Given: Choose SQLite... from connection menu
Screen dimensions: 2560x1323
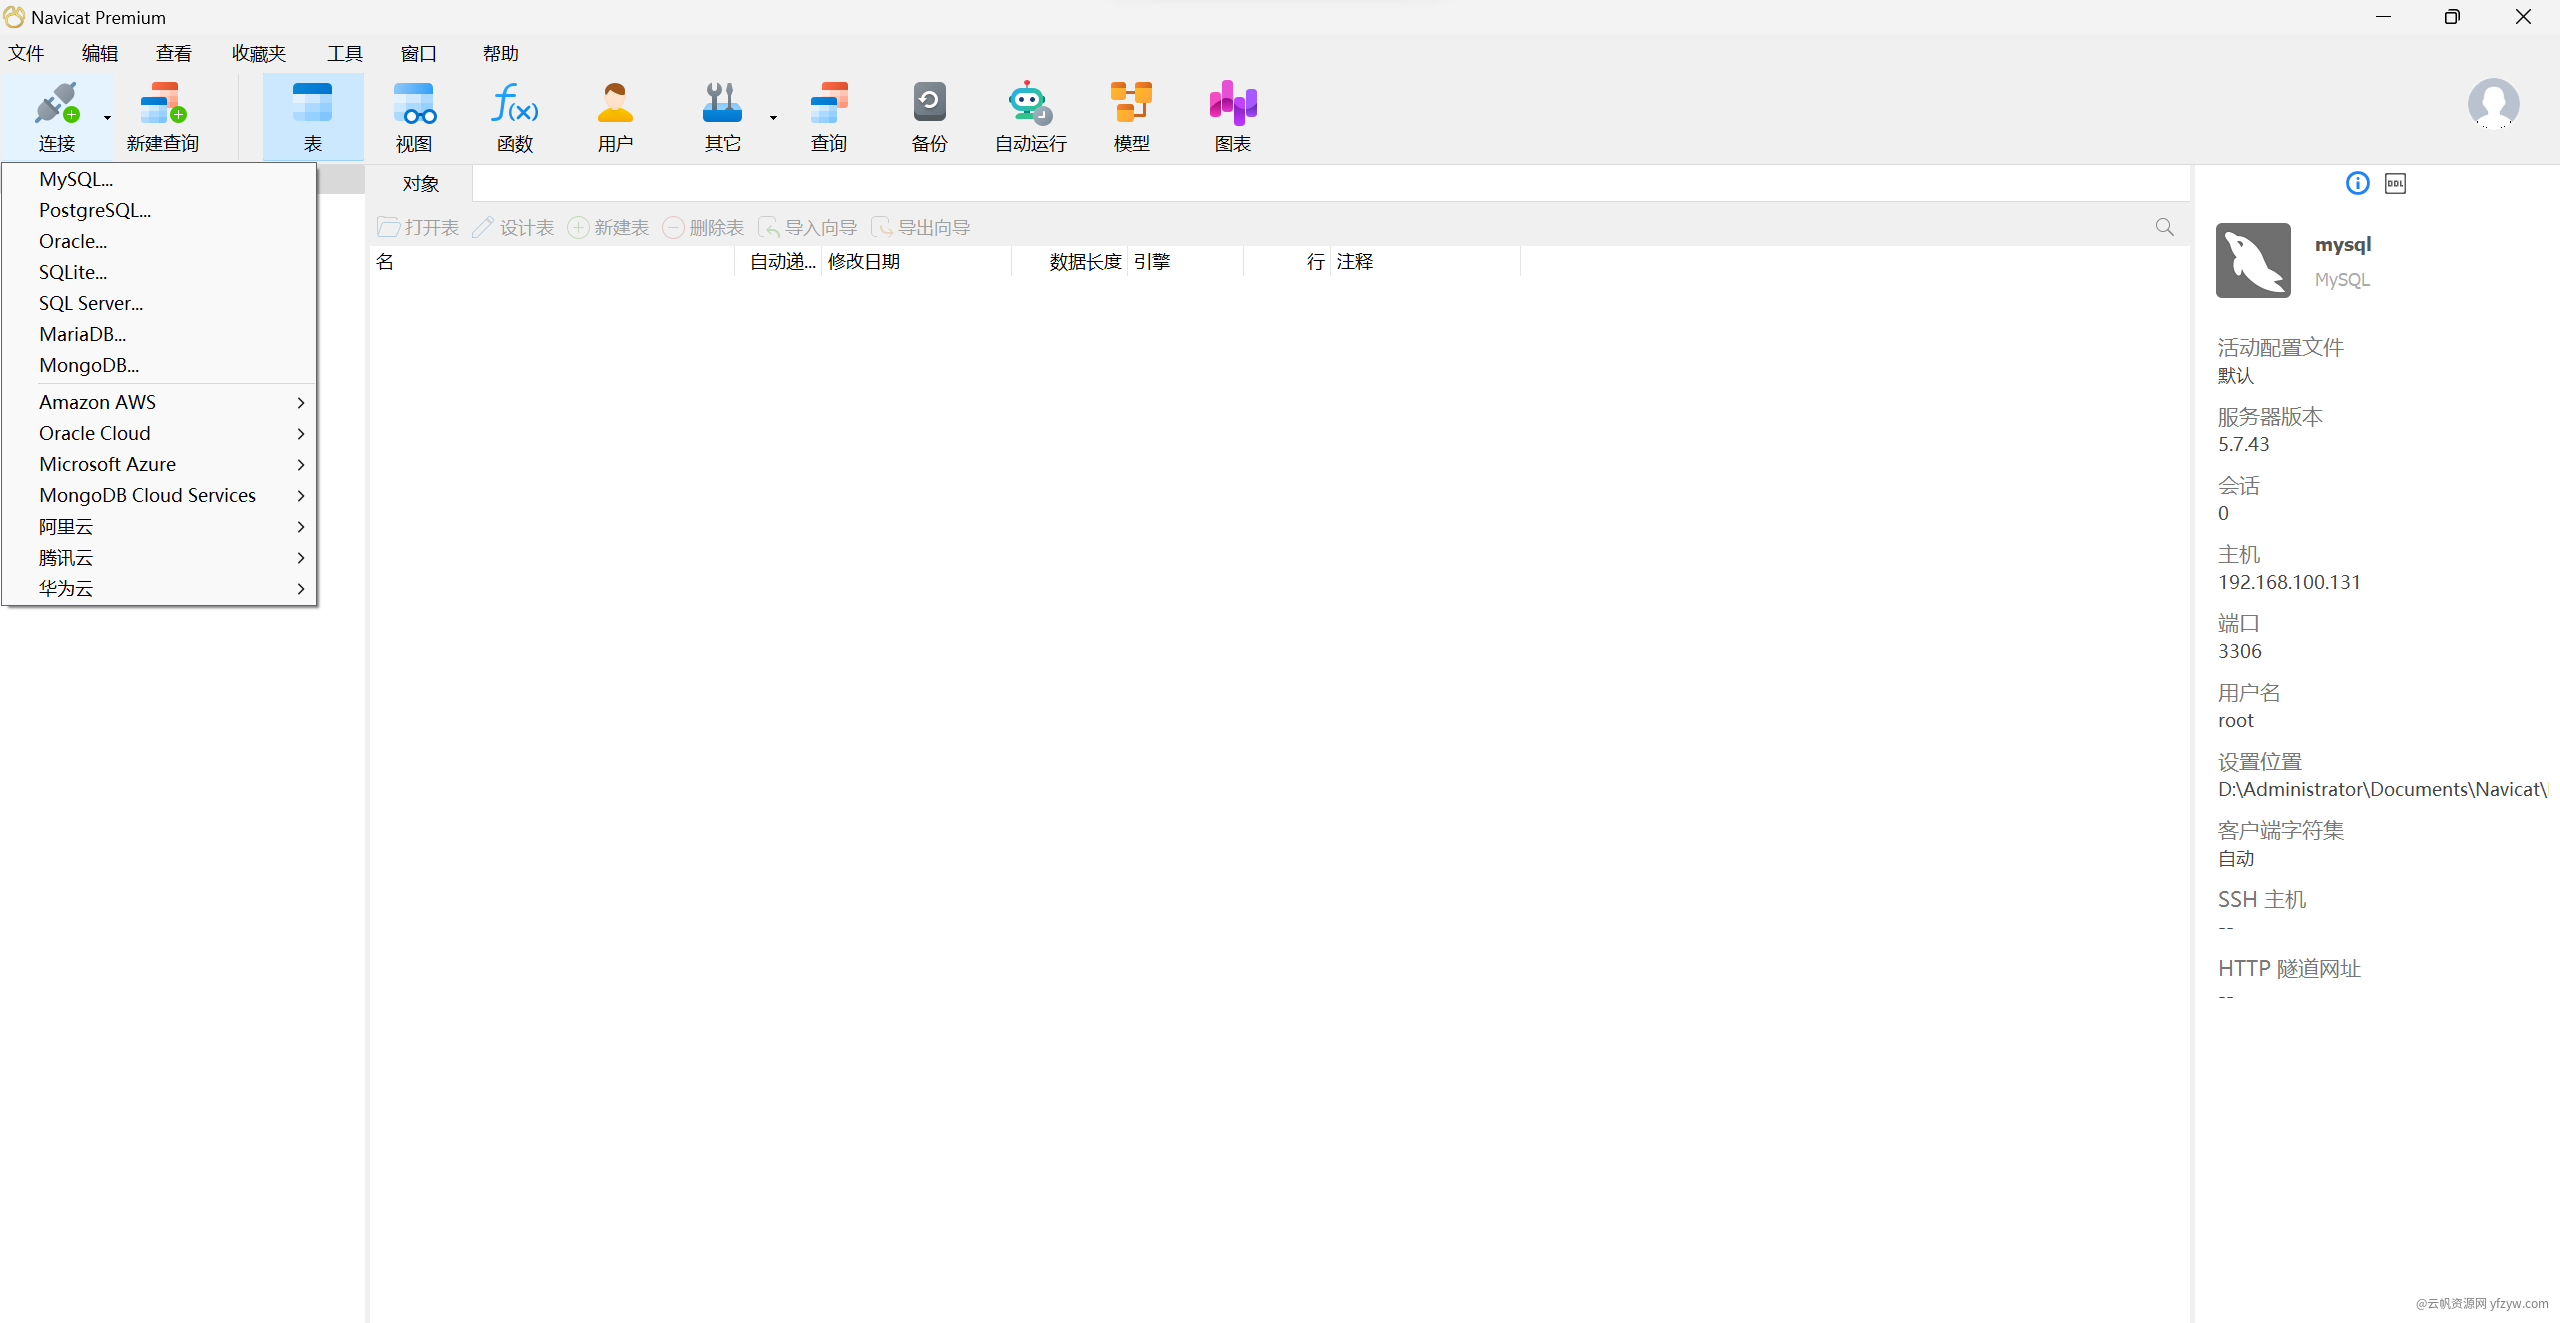Looking at the screenshot, I should point(159,272).
